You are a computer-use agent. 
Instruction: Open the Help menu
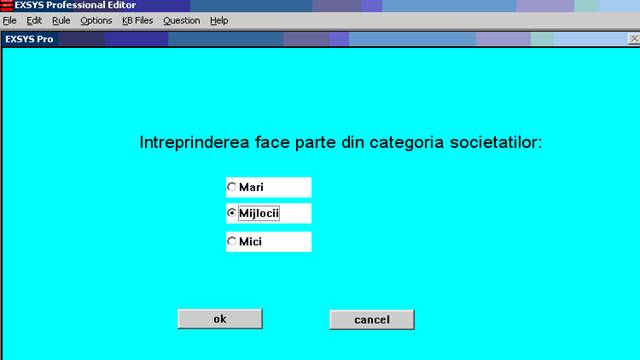[219, 20]
